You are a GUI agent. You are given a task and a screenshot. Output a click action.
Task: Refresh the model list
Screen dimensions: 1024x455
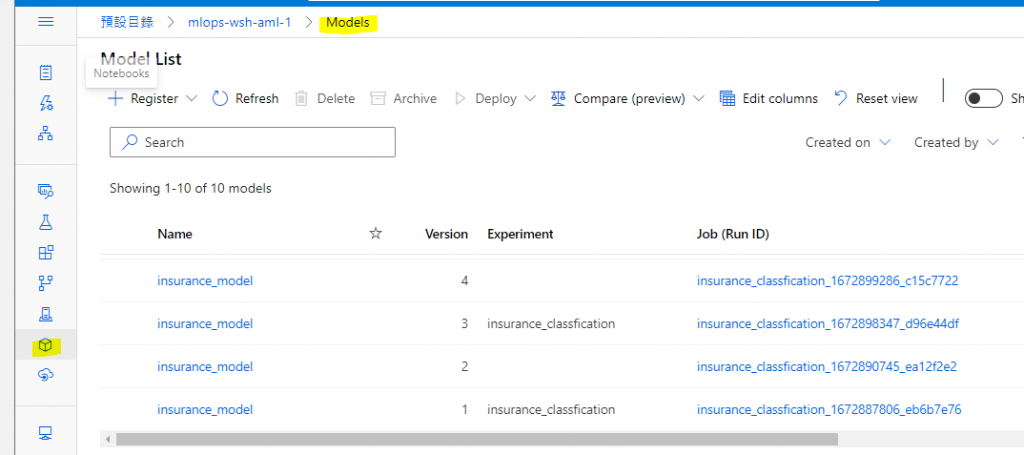point(246,98)
